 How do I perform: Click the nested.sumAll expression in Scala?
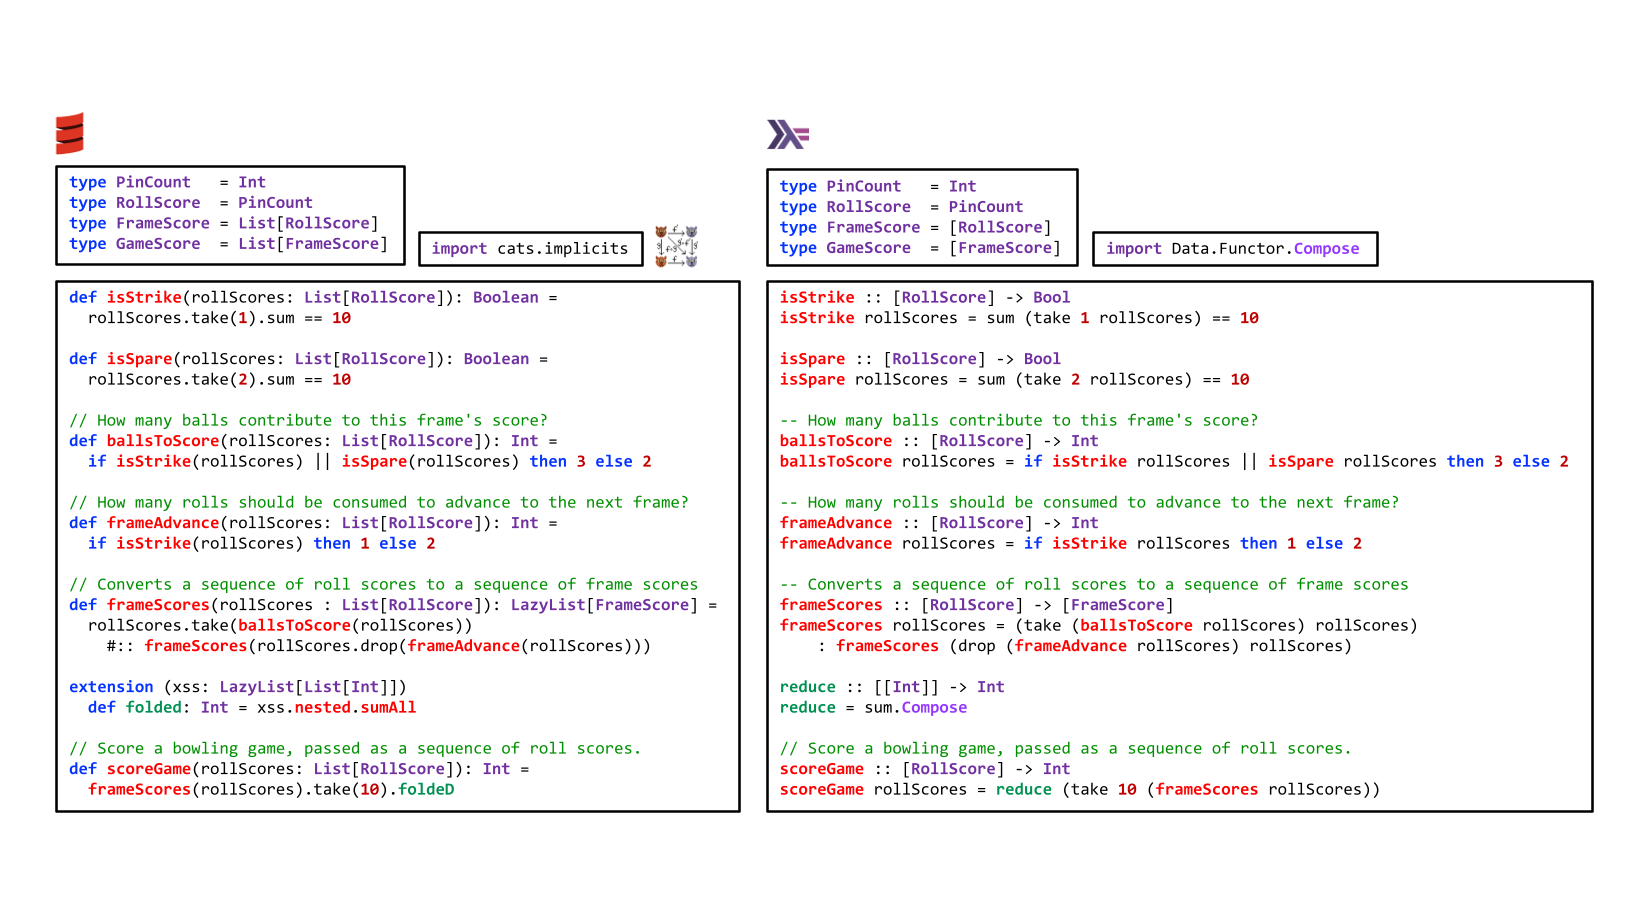coord(355,708)
